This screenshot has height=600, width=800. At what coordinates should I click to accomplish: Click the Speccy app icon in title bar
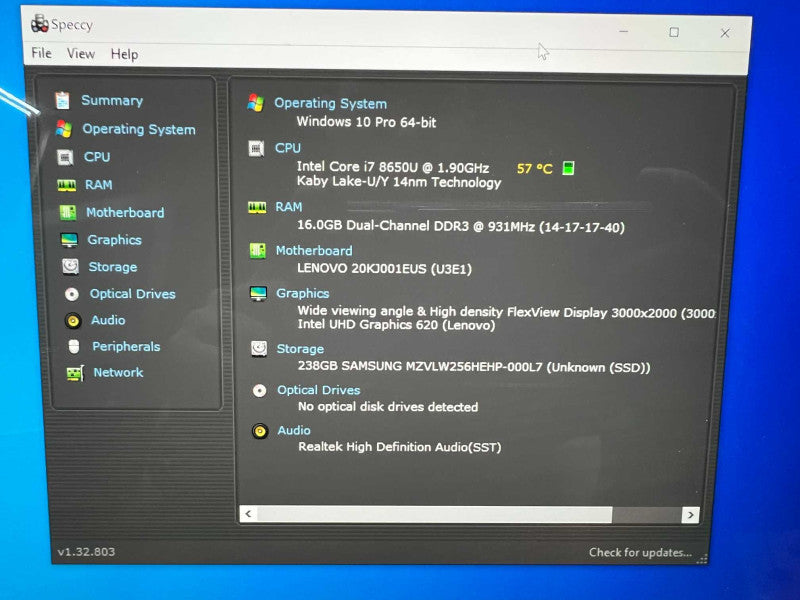pos(39,23)
